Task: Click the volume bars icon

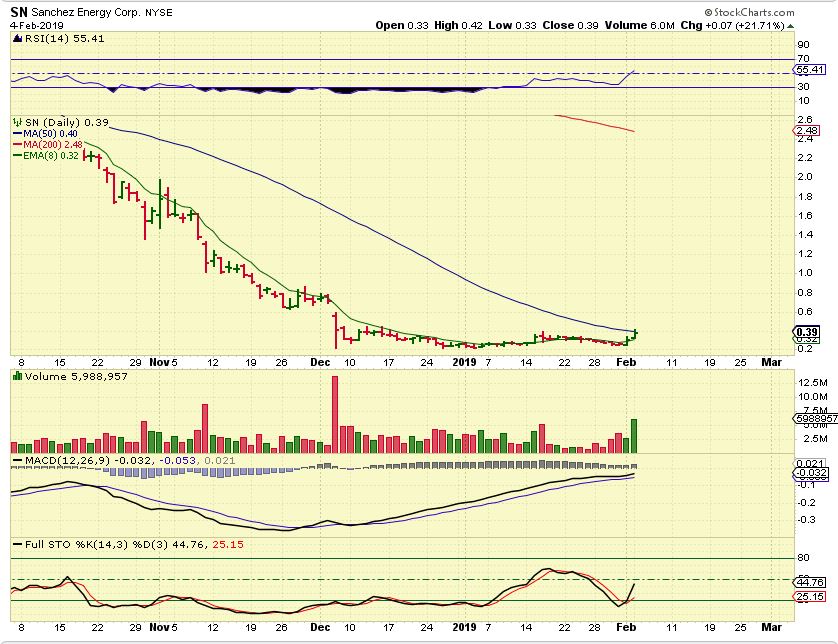Action: coord(18,376)
